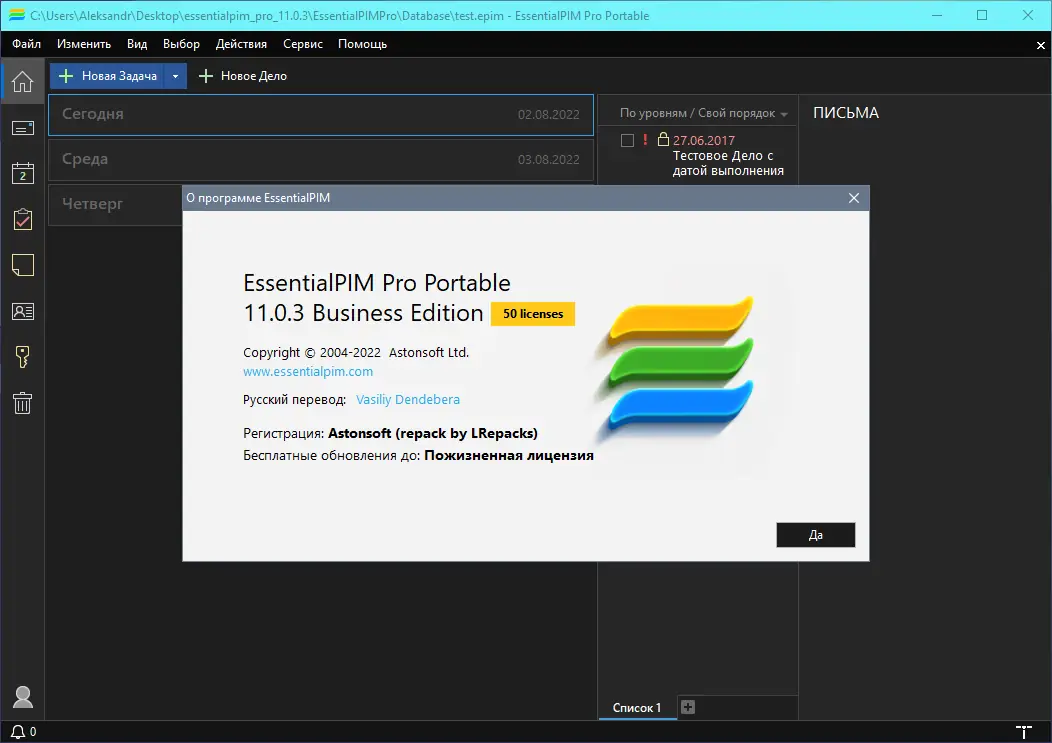This screenshot has height=743, width=1052.
Task: Open the sort order By levels dropdown
Action: [703, 113]
